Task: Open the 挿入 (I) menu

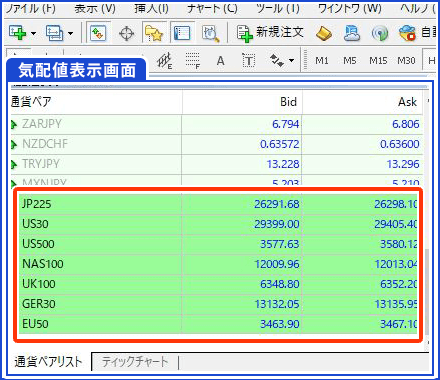Action: point(152,8)
